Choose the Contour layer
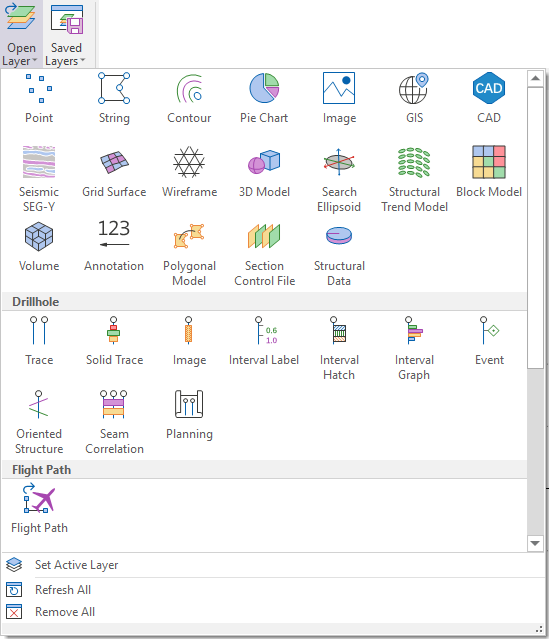 click(189, 99)
